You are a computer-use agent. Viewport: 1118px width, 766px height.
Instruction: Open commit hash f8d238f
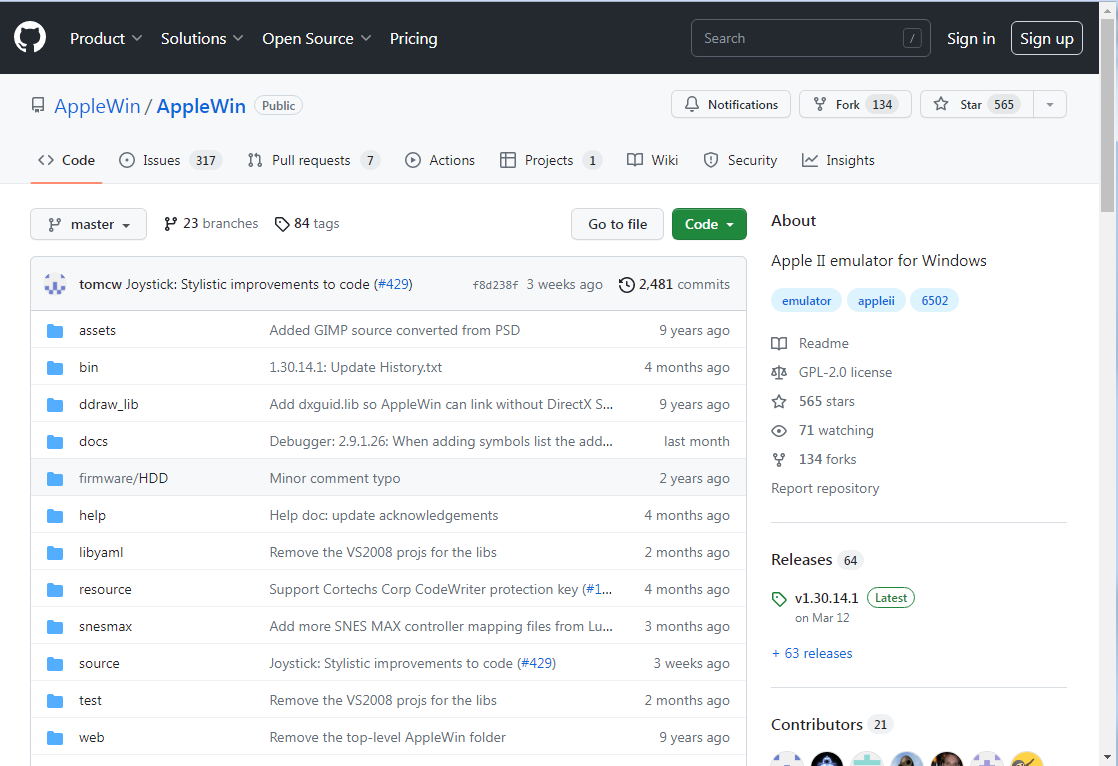click(x=496, y=285)
